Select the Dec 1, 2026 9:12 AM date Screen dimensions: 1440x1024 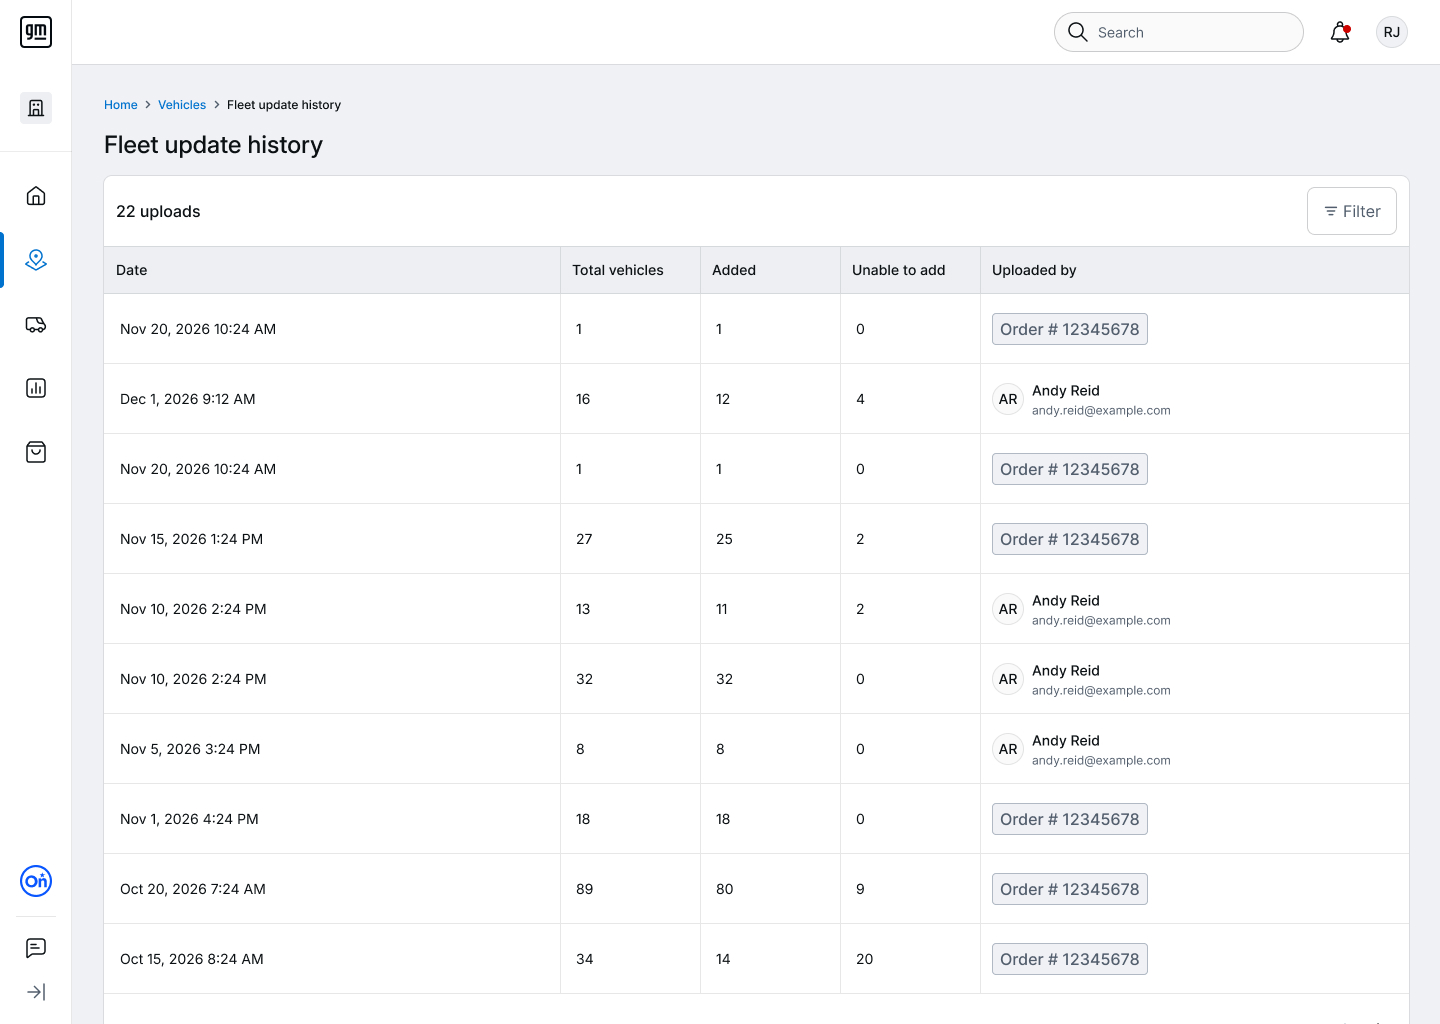[188, 399]
